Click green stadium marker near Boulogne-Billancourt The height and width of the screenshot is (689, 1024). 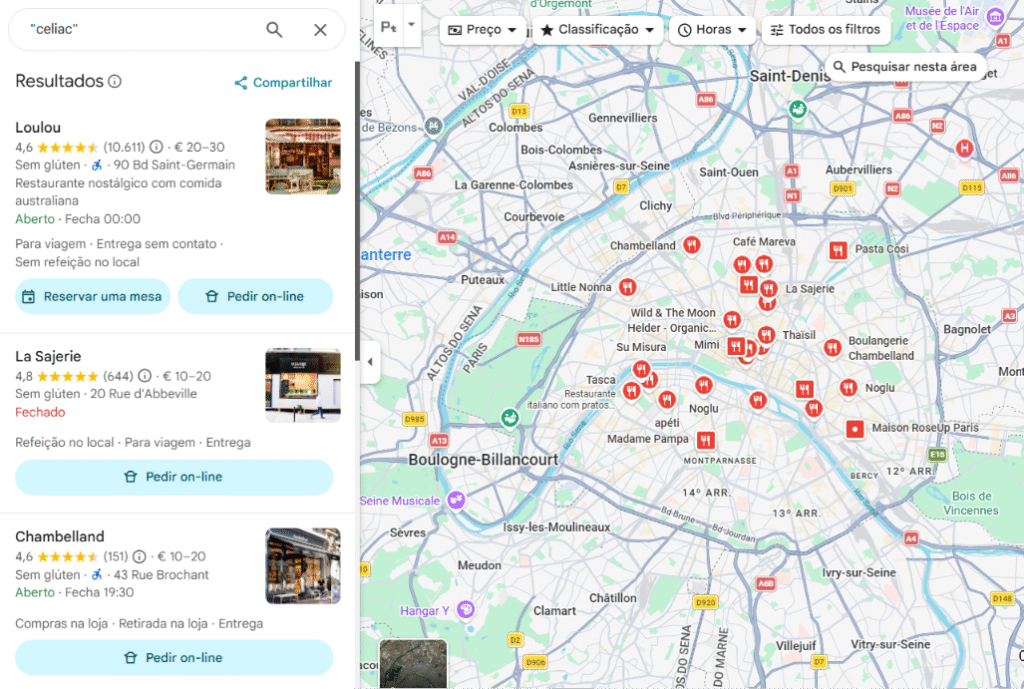510,417
